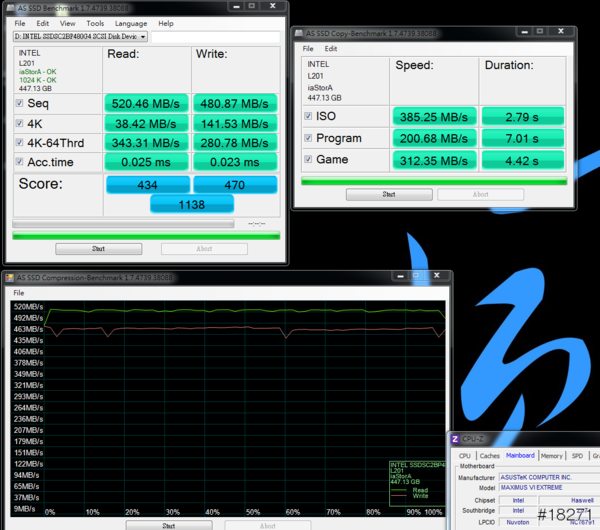The width and height of the screenshot is (600, 530).
Task: Click the empty text field beside drive selector
Action: tap(215, 37)
